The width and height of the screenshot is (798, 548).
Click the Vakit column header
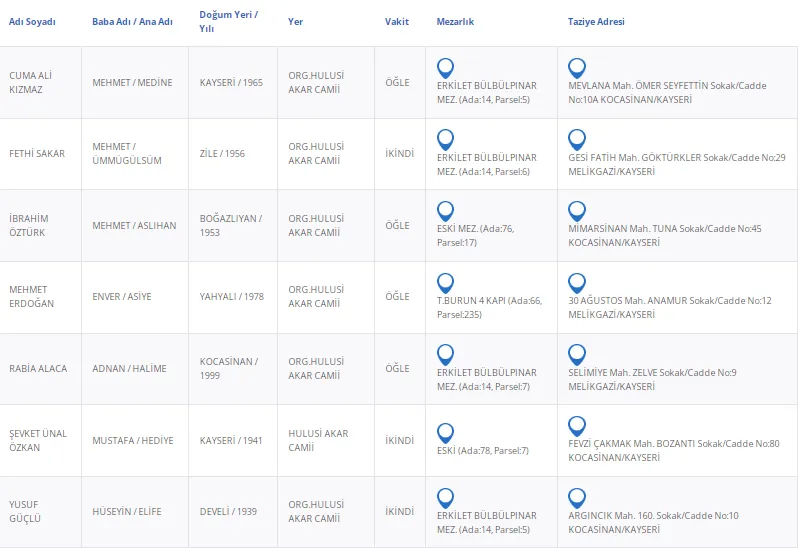(396, 22)
